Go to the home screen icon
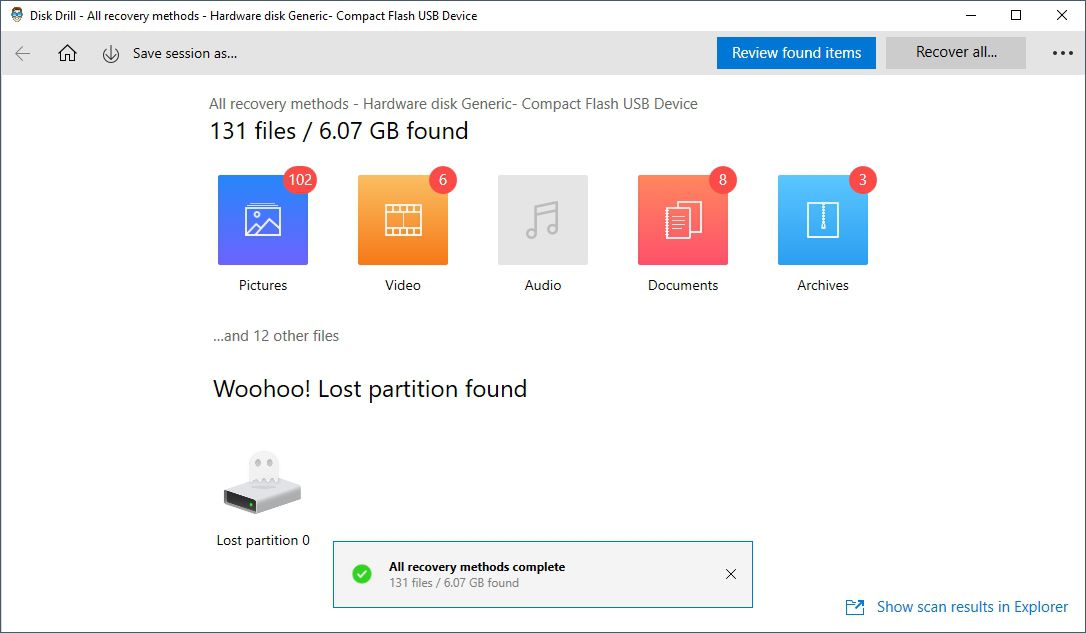Screen dimensions: 1086x633 click(x=67, y=54)
